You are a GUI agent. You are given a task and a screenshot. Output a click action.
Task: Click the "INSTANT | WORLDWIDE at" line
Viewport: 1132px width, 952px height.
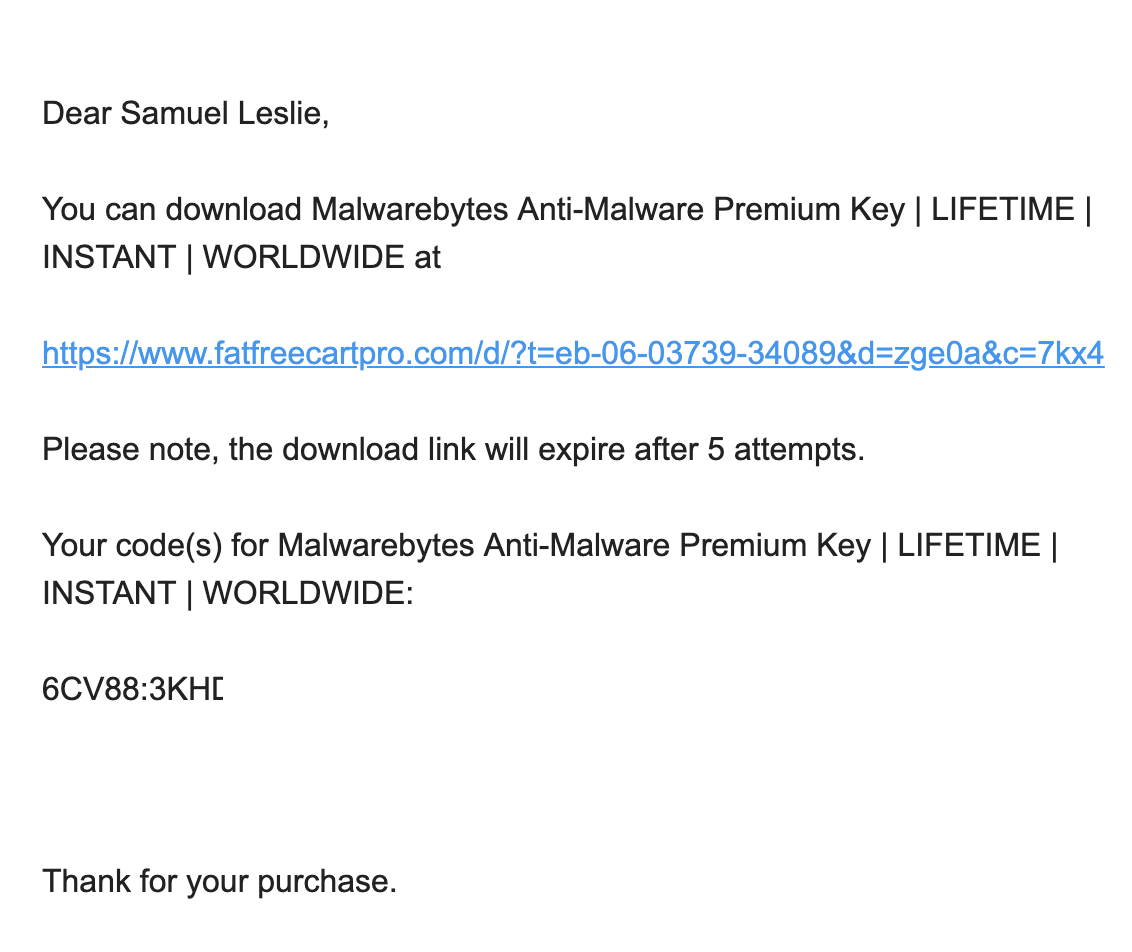pos(241,258)
